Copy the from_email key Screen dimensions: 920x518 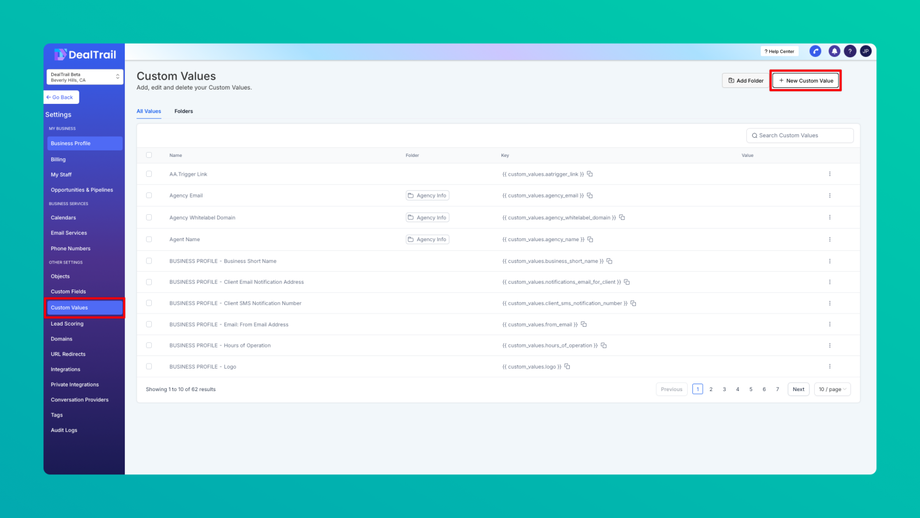tap(584, 324)
